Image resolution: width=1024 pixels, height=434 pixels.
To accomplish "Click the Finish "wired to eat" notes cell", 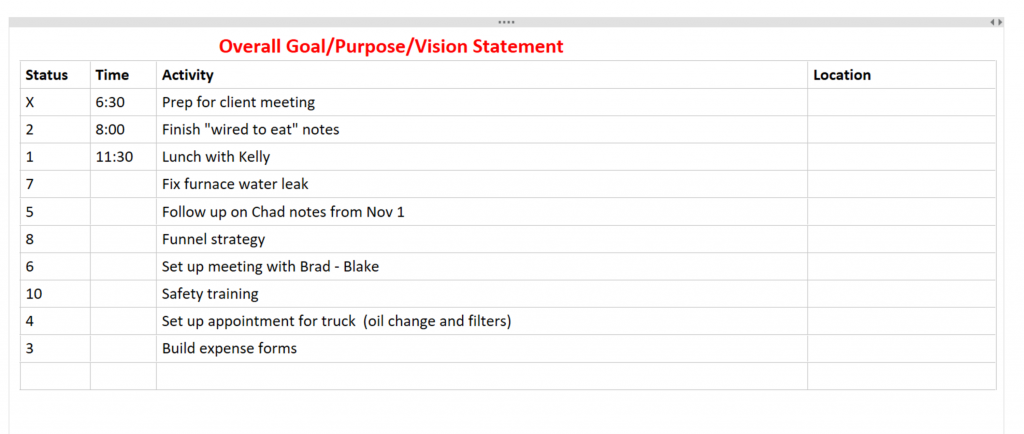I will click(x=482, y=130).
